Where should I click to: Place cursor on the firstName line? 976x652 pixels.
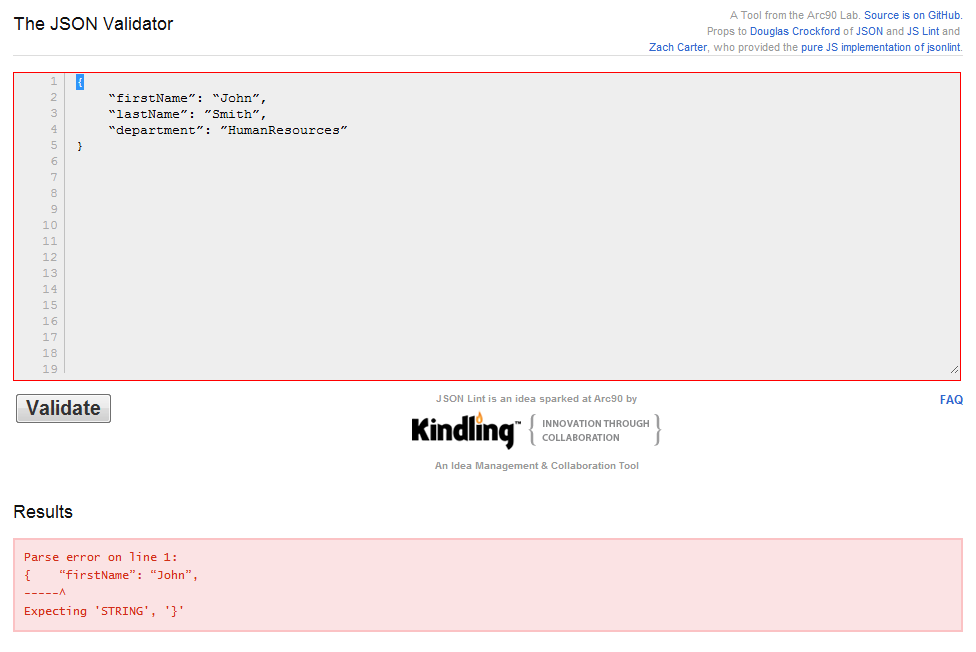(187, 98)
